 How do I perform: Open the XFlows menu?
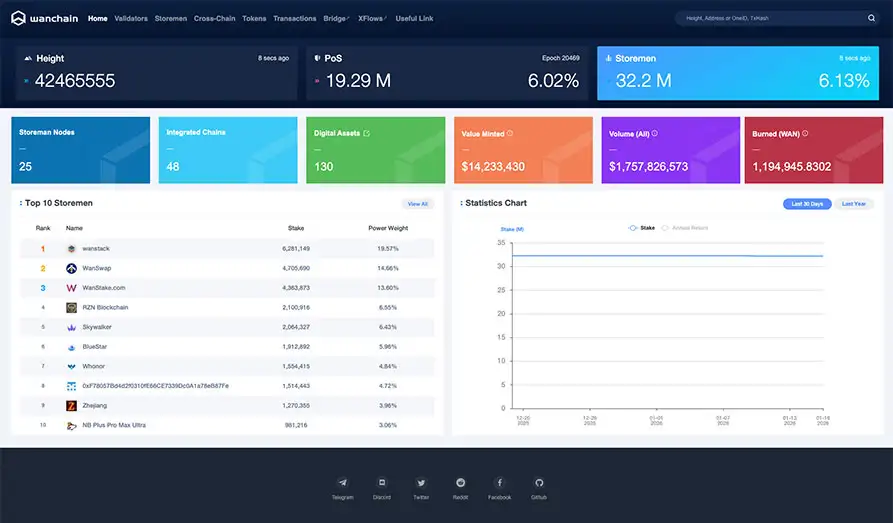(372, 19)
